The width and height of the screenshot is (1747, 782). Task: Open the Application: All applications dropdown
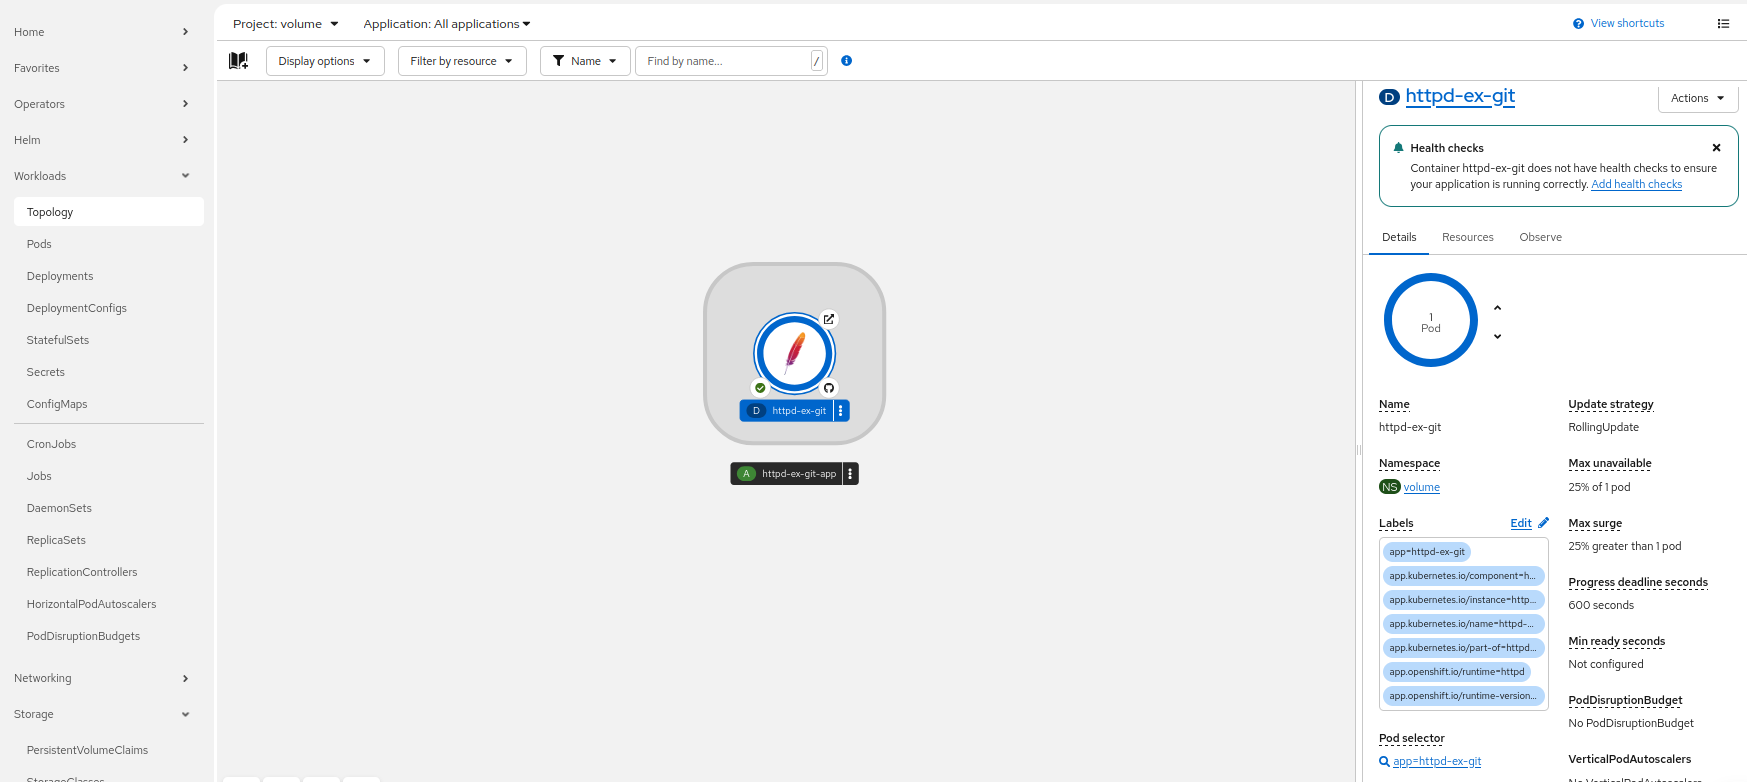[447, 24]
